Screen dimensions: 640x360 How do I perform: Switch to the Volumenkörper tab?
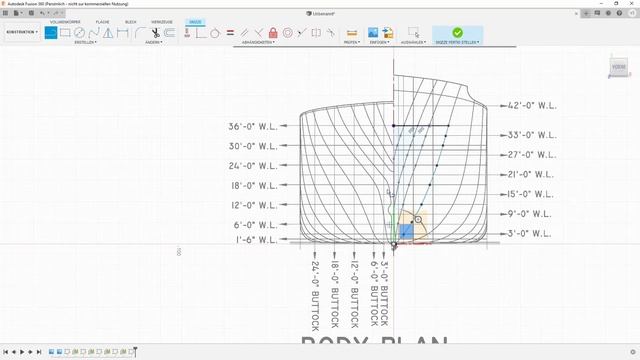click(x=65, y=22)
